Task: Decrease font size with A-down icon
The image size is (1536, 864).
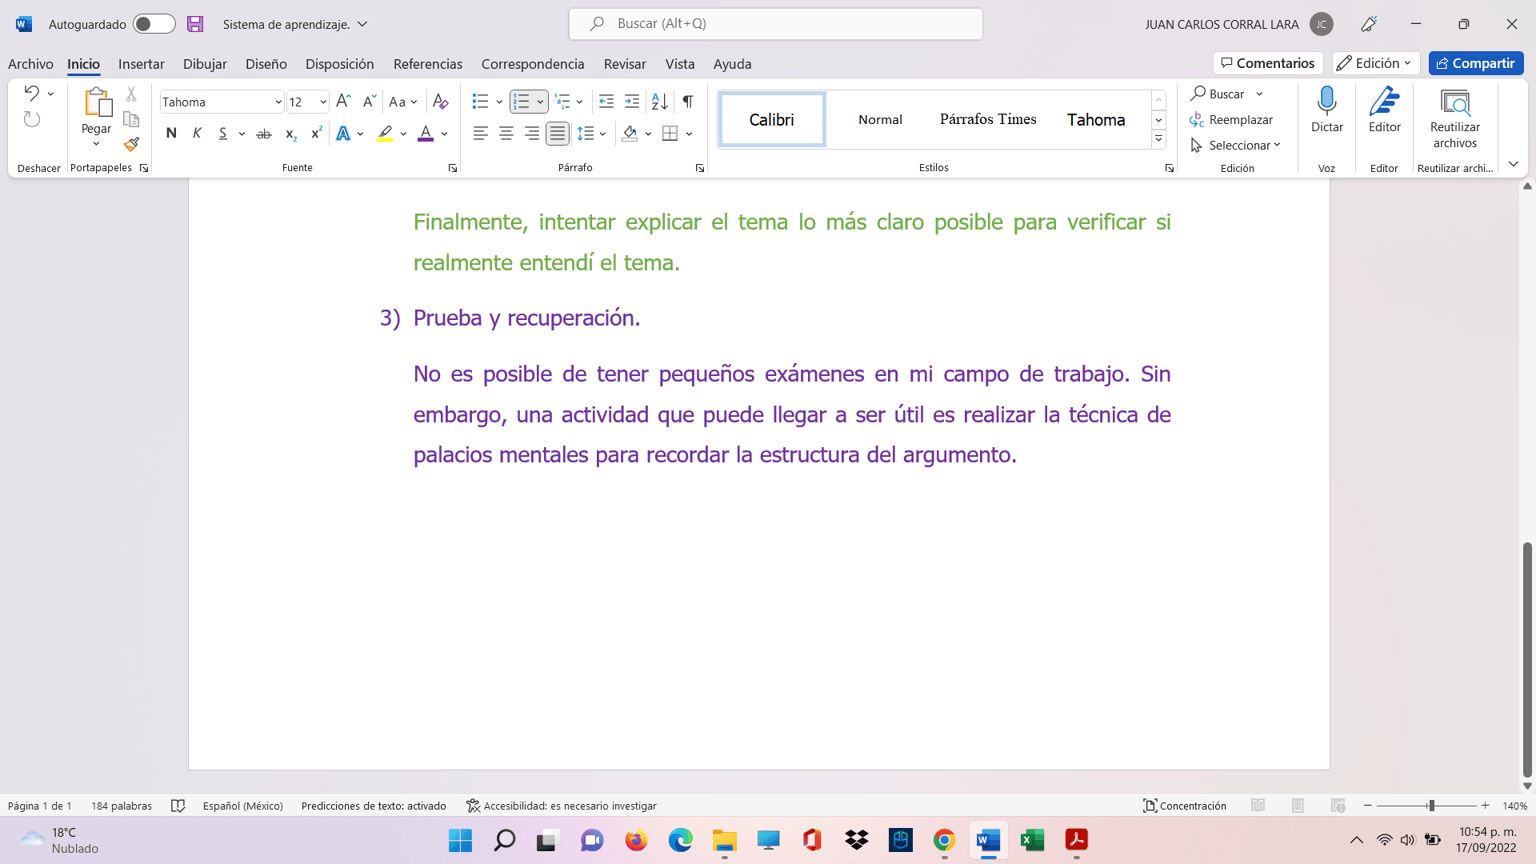Action: 369,101
